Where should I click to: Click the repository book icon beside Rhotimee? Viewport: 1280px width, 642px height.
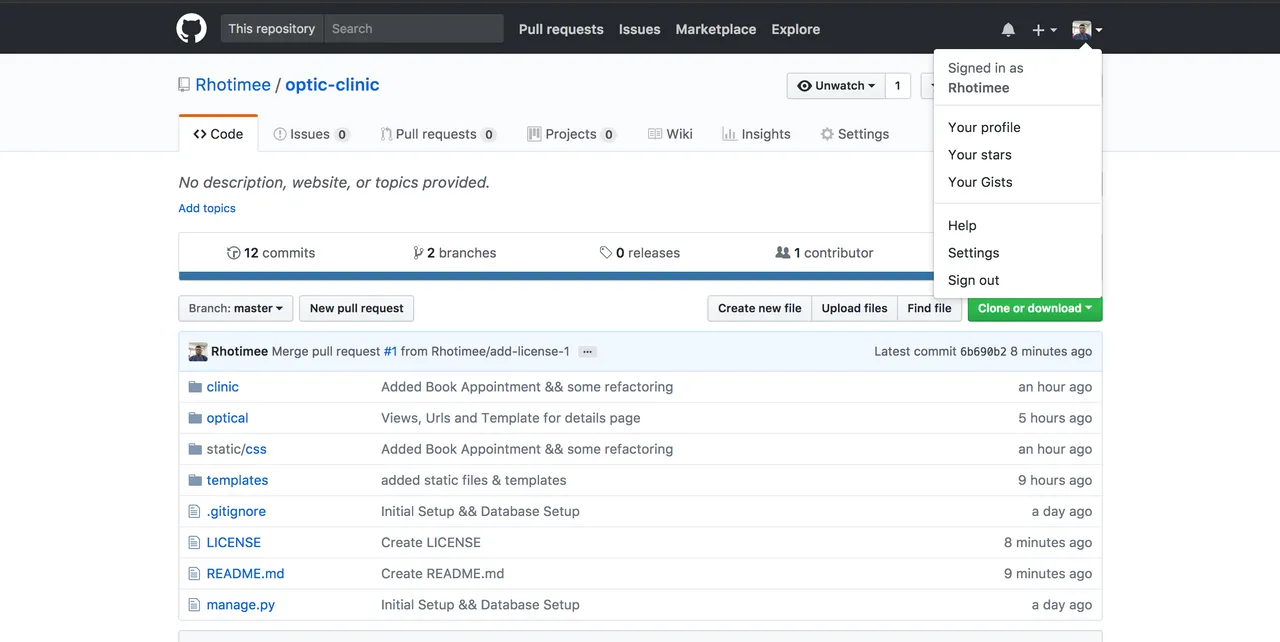point(184,85)
